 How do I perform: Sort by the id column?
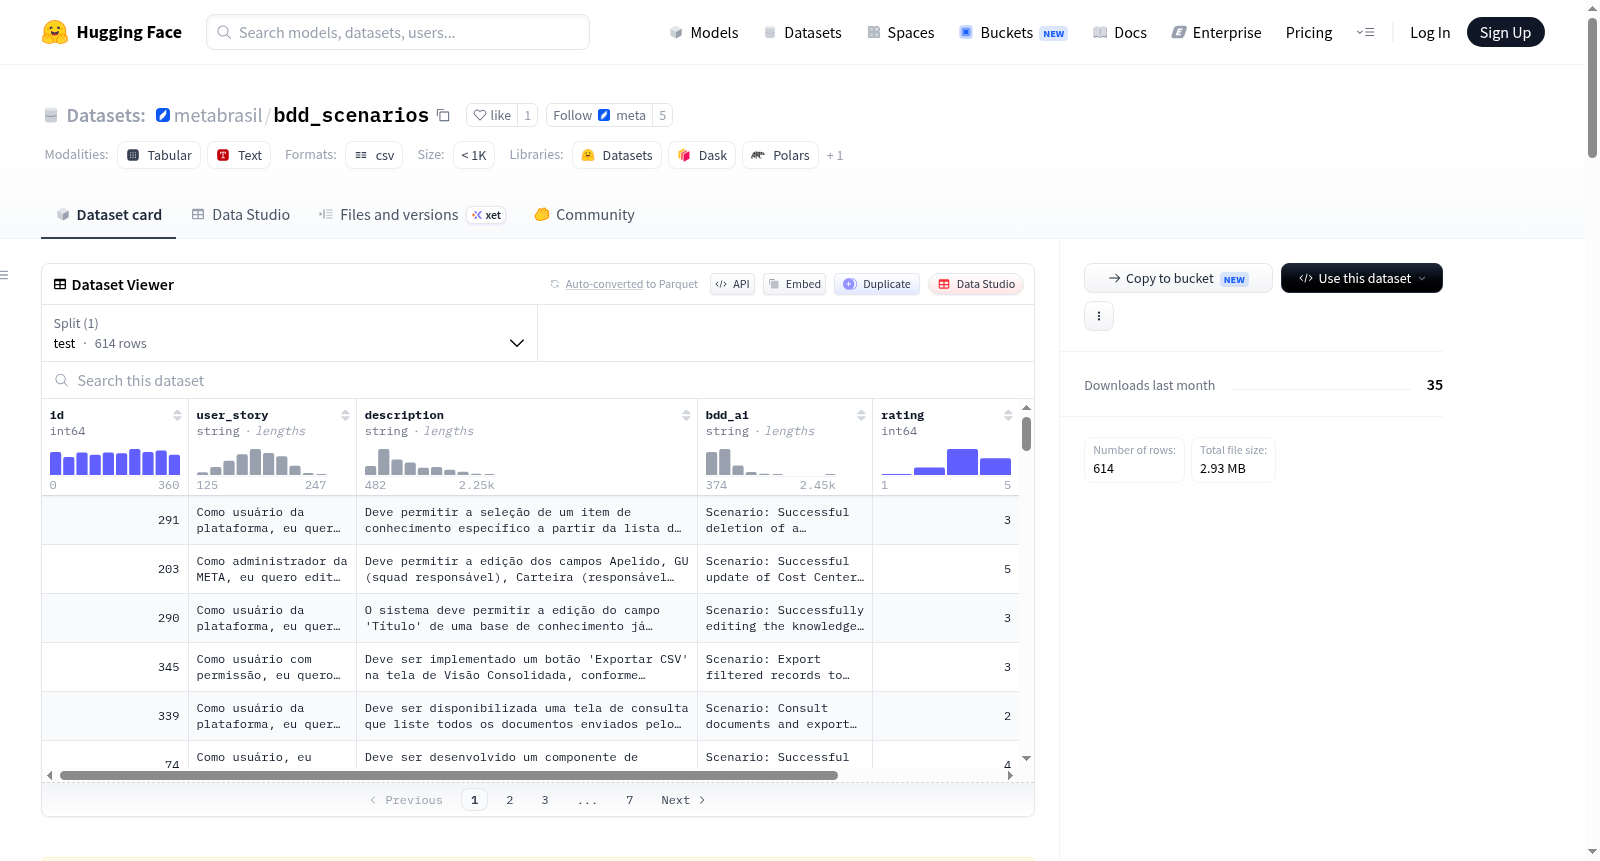(177, 415)
